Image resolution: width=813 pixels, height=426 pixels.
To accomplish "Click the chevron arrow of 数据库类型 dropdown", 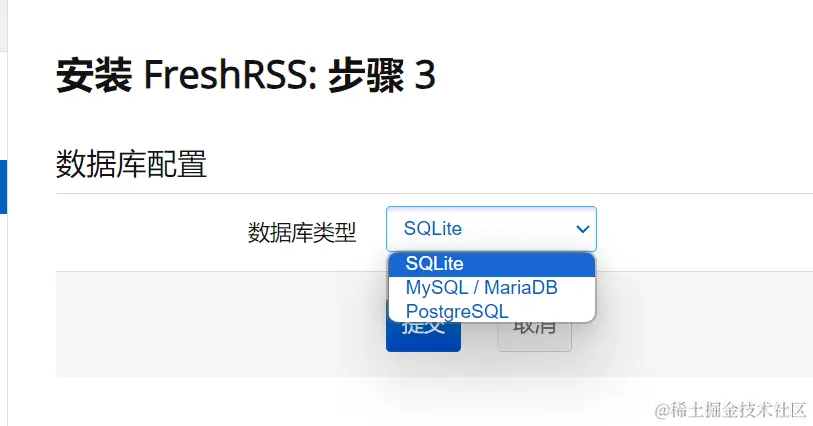I will click(583, 229).
